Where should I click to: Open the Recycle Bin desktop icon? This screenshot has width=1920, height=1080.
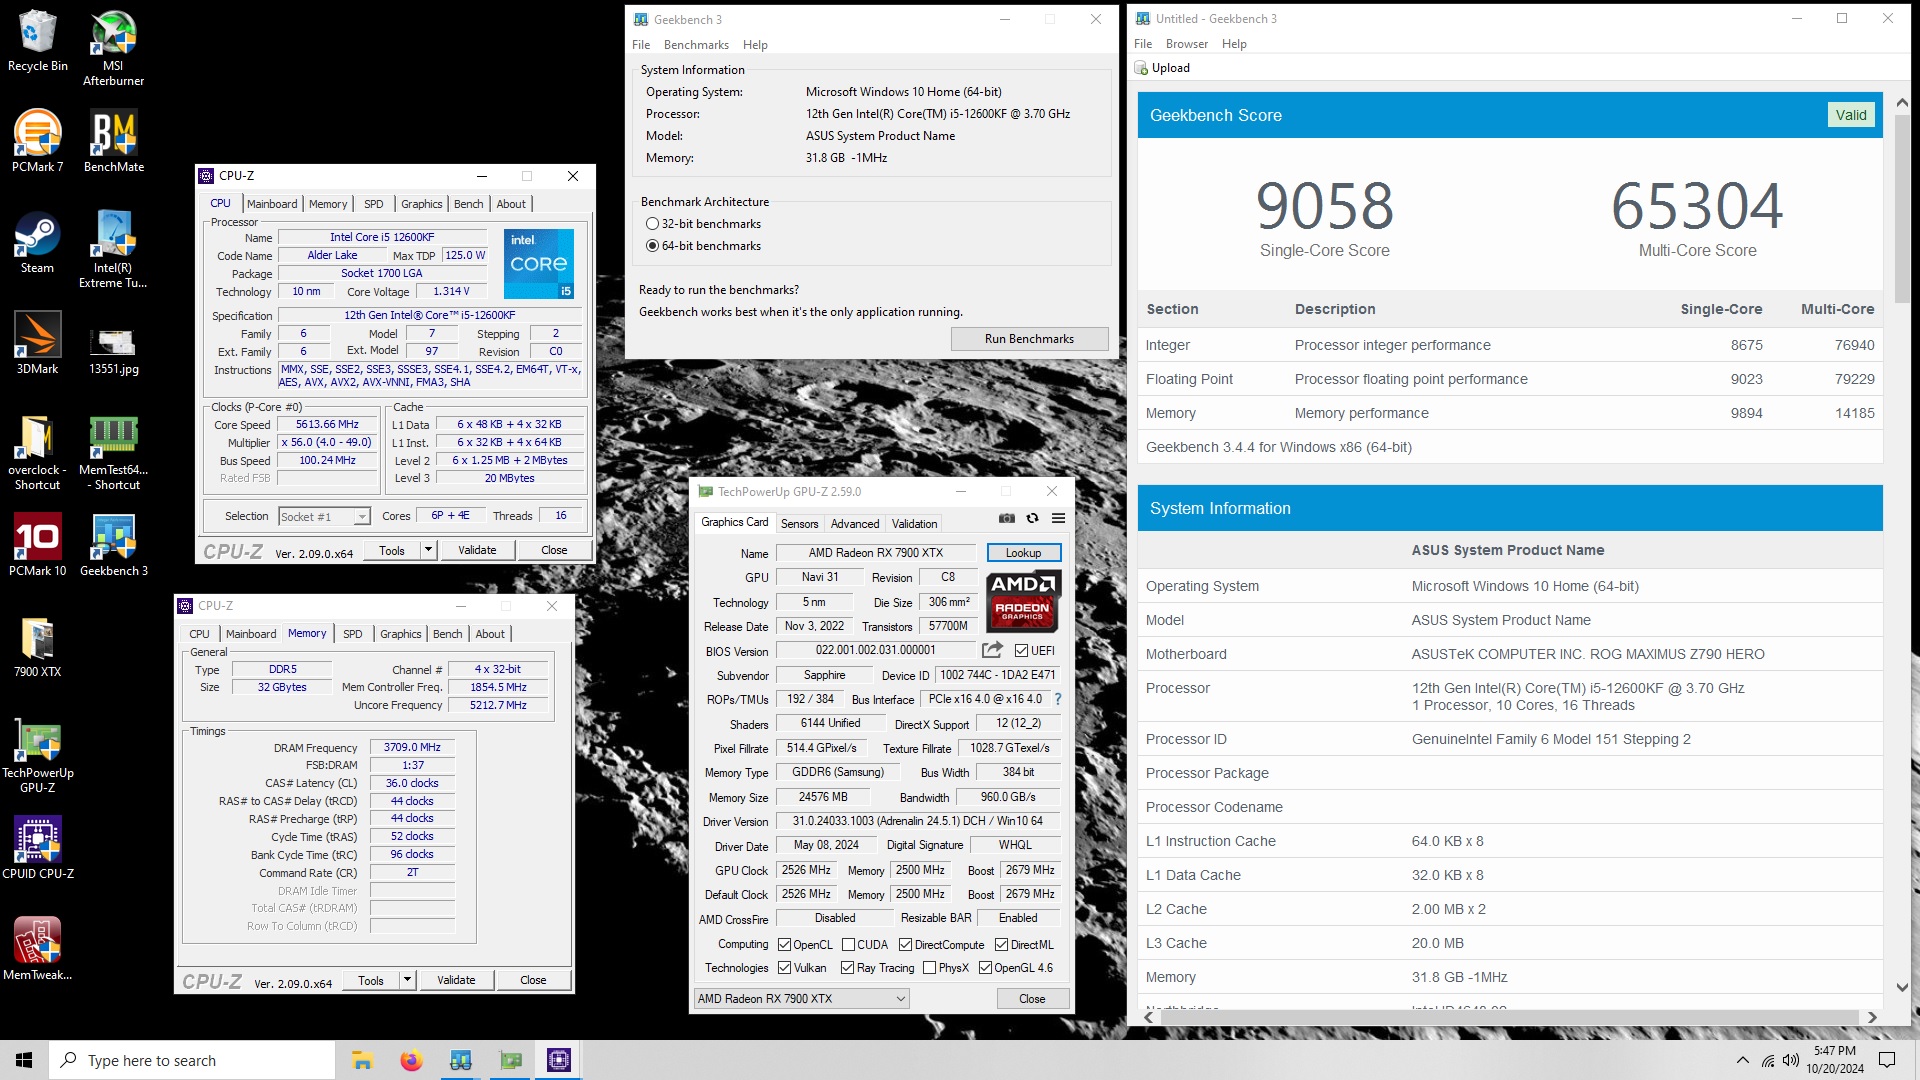point(38,42)
